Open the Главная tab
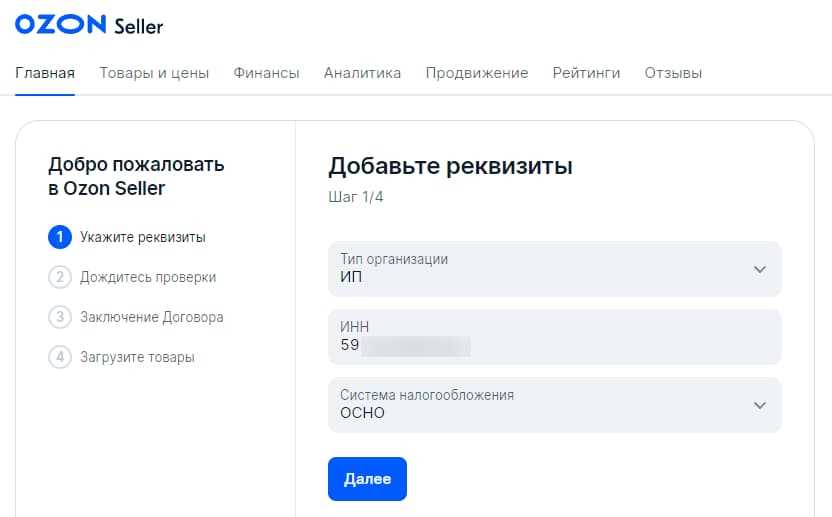The height and width of the screenshot is (517, 832). coord(45,73)
